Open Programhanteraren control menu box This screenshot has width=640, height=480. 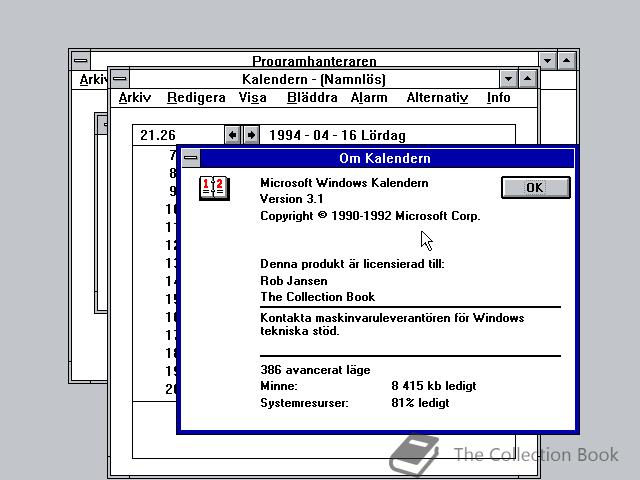(81, 60)
